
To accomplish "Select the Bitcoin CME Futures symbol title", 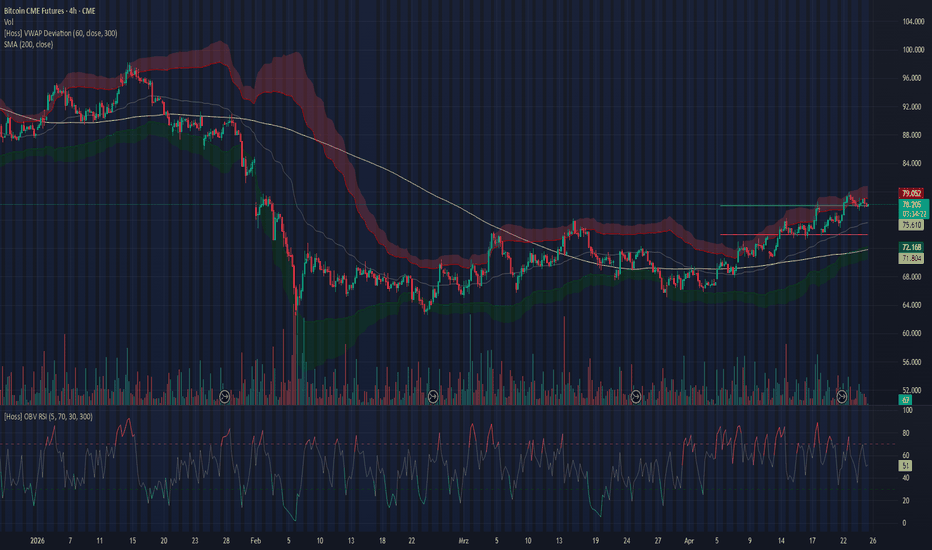I will [x=49, y=11].
